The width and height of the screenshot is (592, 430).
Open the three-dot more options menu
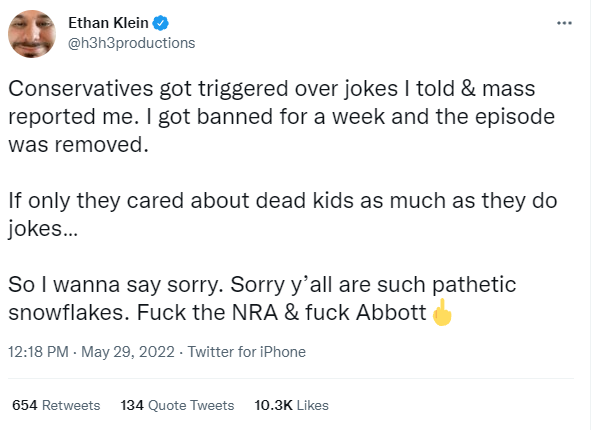pyautogui.click(x=564, y=23)
